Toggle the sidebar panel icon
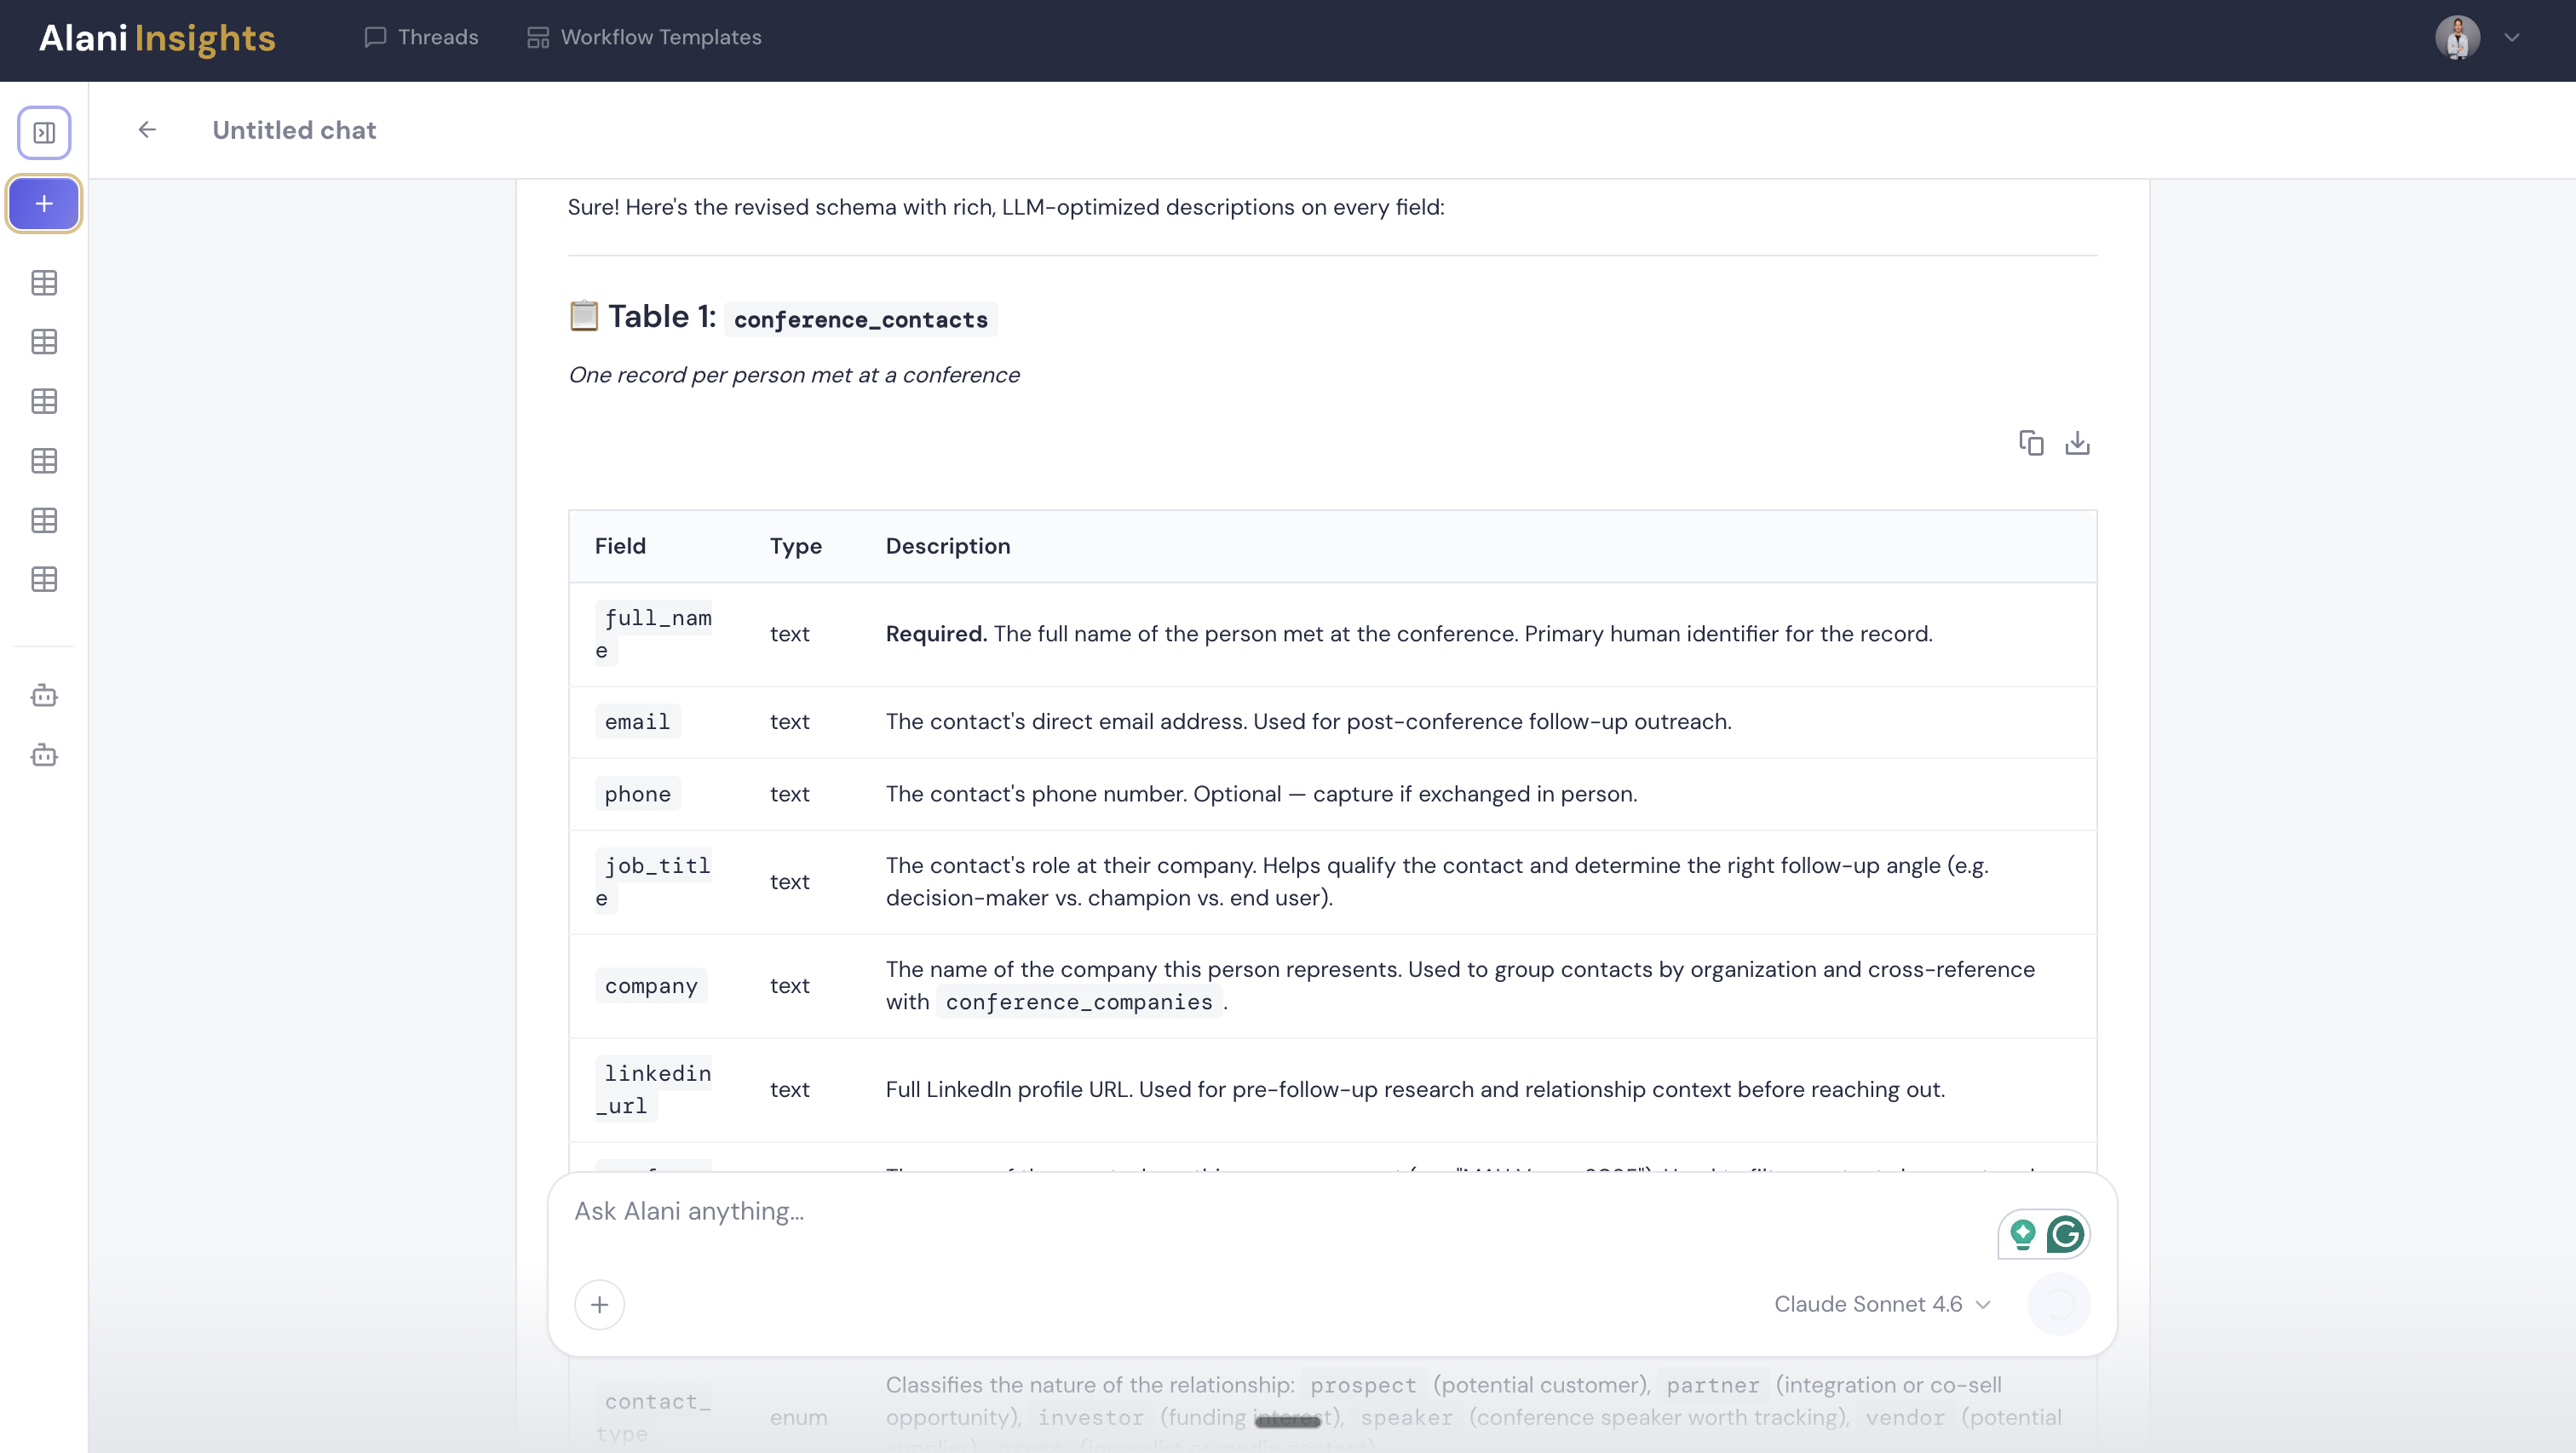 (44, 132)
